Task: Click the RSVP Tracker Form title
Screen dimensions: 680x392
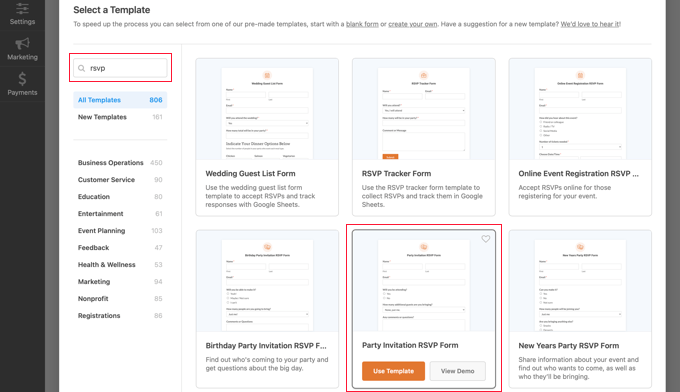Action: click(396, 173)
